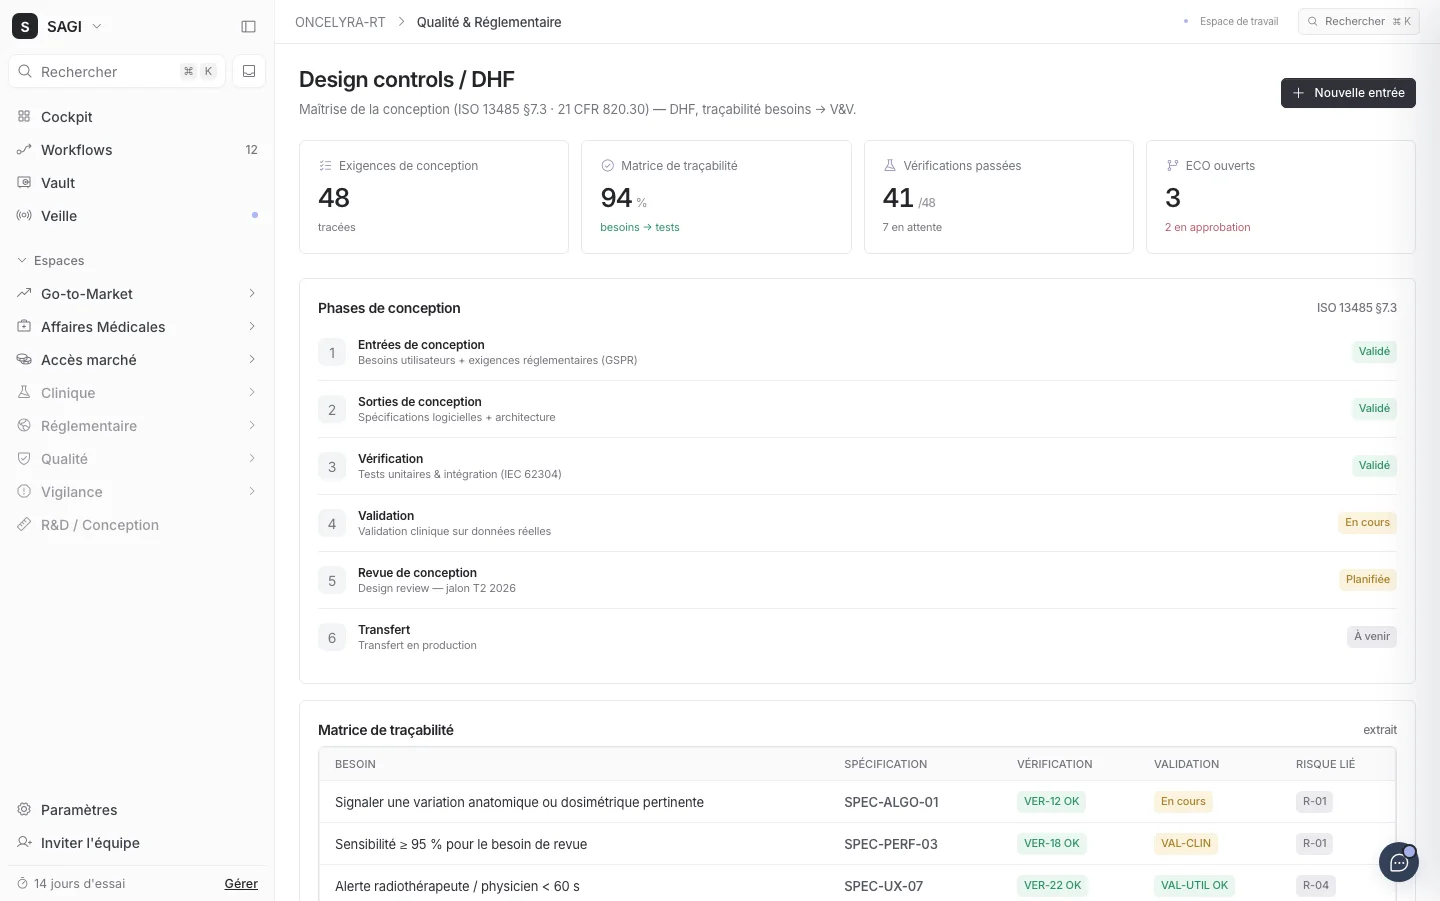Click the Gérer trial link
The height and width of the screenshot is (901, 1440).
(x=241, y=884)
